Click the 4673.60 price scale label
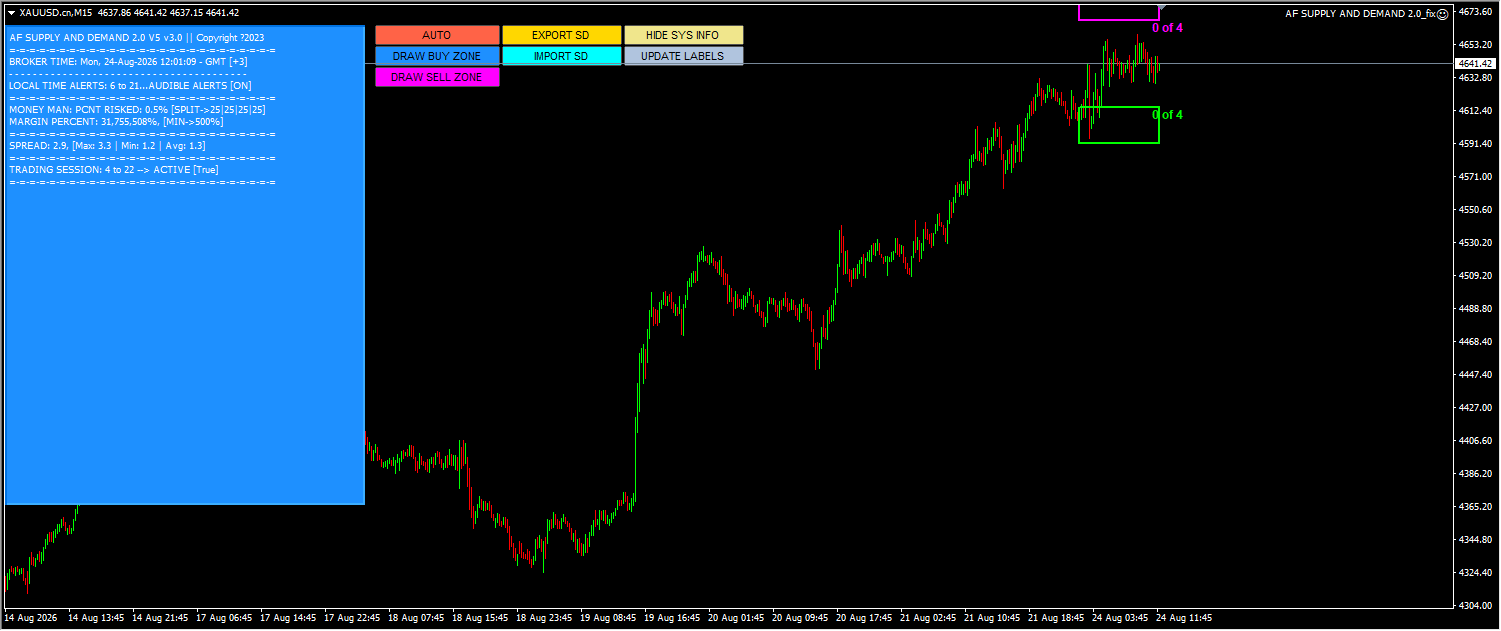Viewport: 1501px width, 631px height. coord(1475,12)
